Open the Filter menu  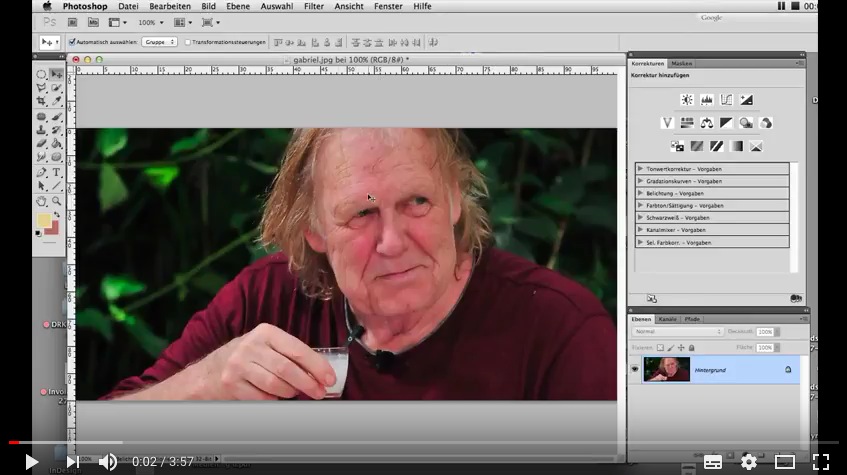click(x=314, y=6)
